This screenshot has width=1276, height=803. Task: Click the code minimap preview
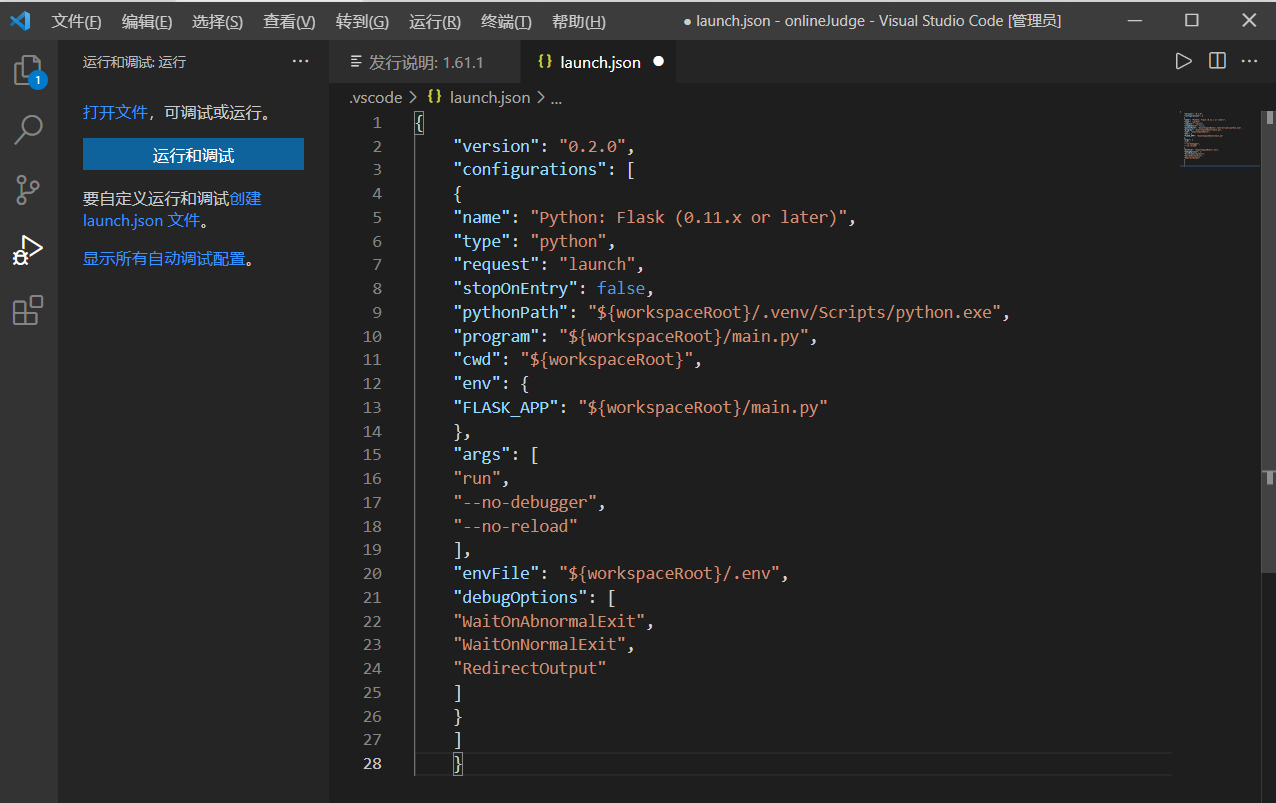click(x=1219, y=138)
